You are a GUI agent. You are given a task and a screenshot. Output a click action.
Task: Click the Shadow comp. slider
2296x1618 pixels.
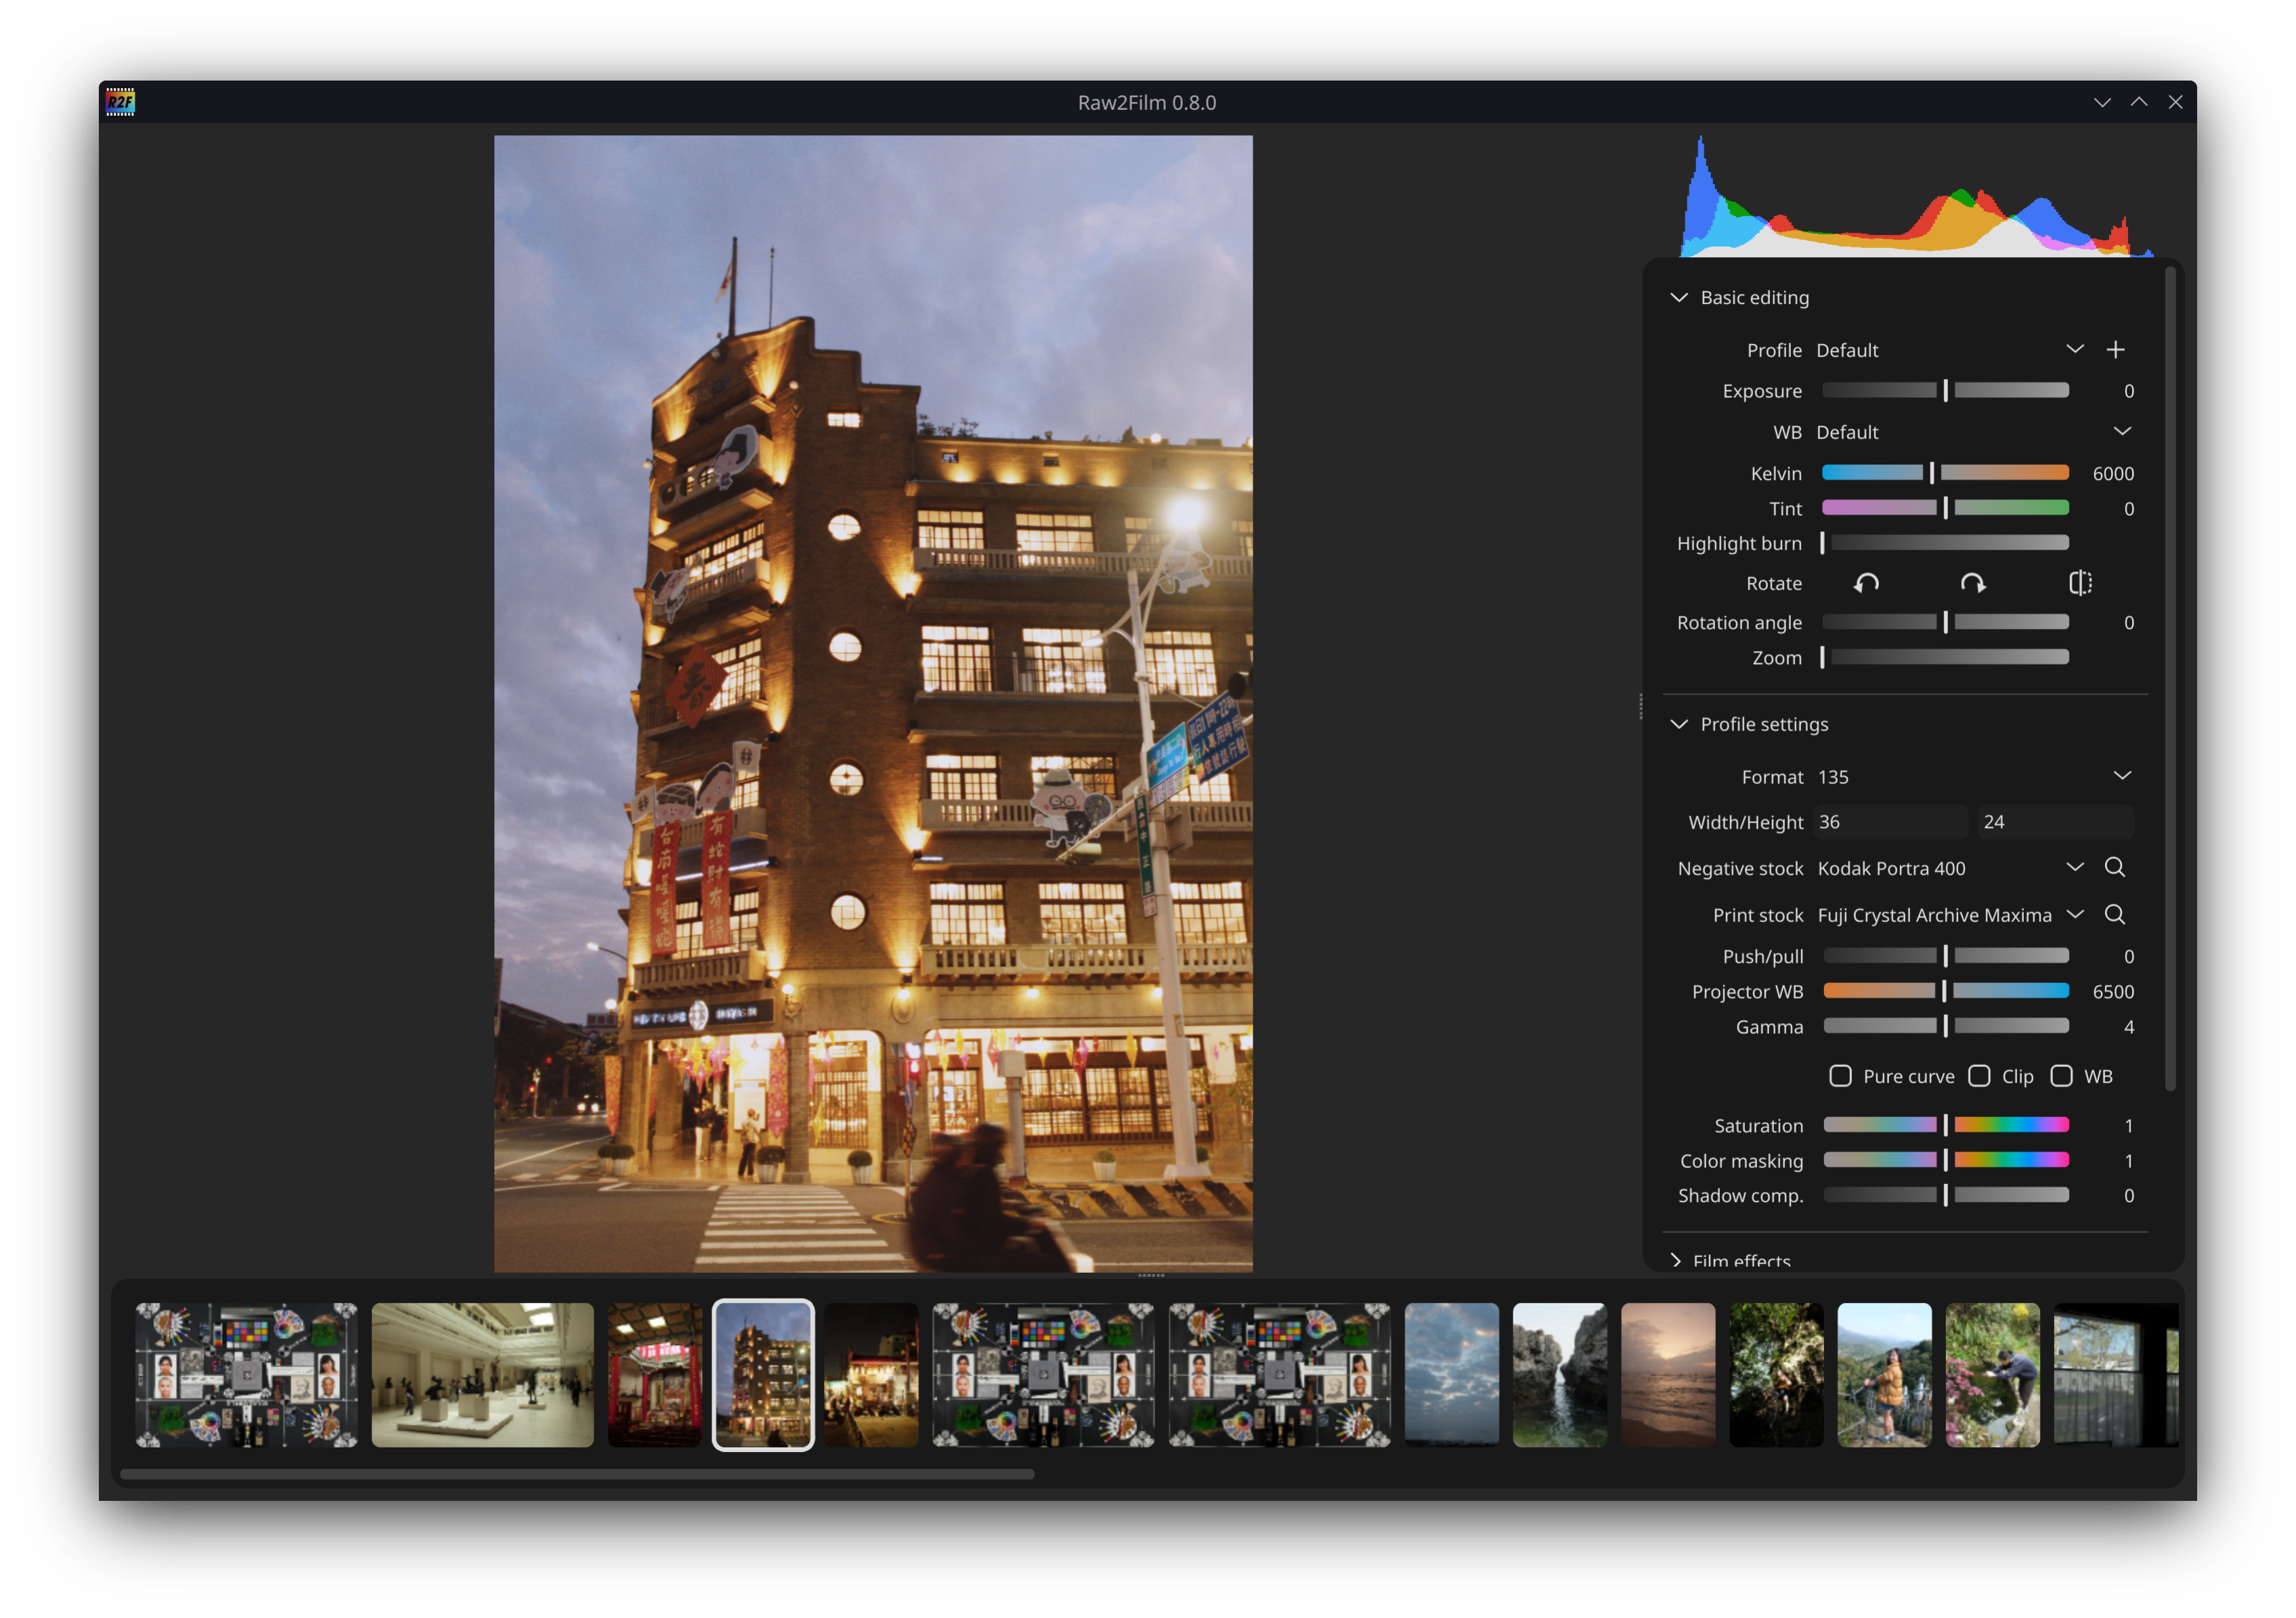pyautogui.click(x=1945, y=1195)
